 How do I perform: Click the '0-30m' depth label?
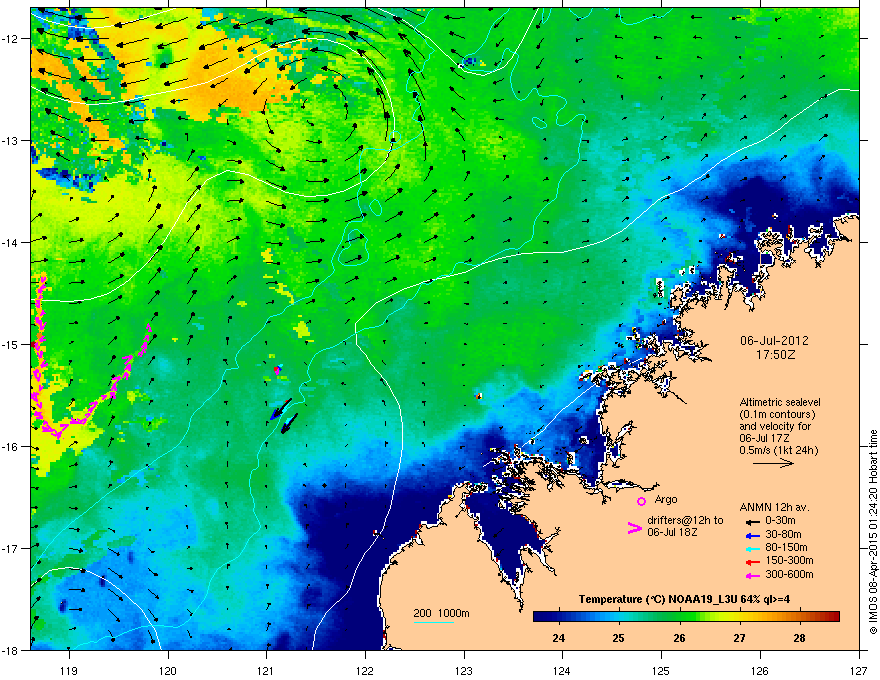(x=780, y=520)
